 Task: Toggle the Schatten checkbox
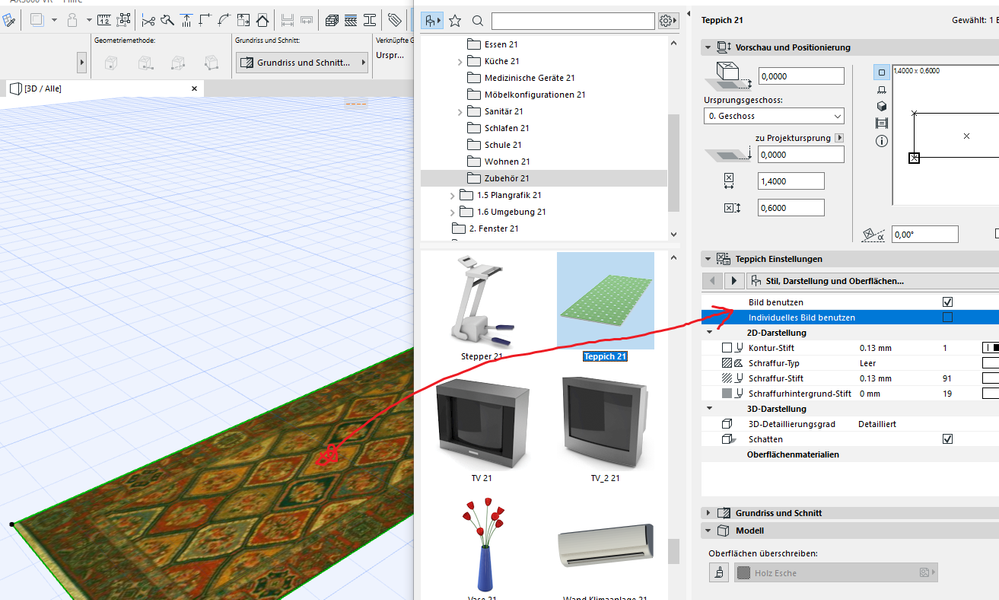coord(947,439)
